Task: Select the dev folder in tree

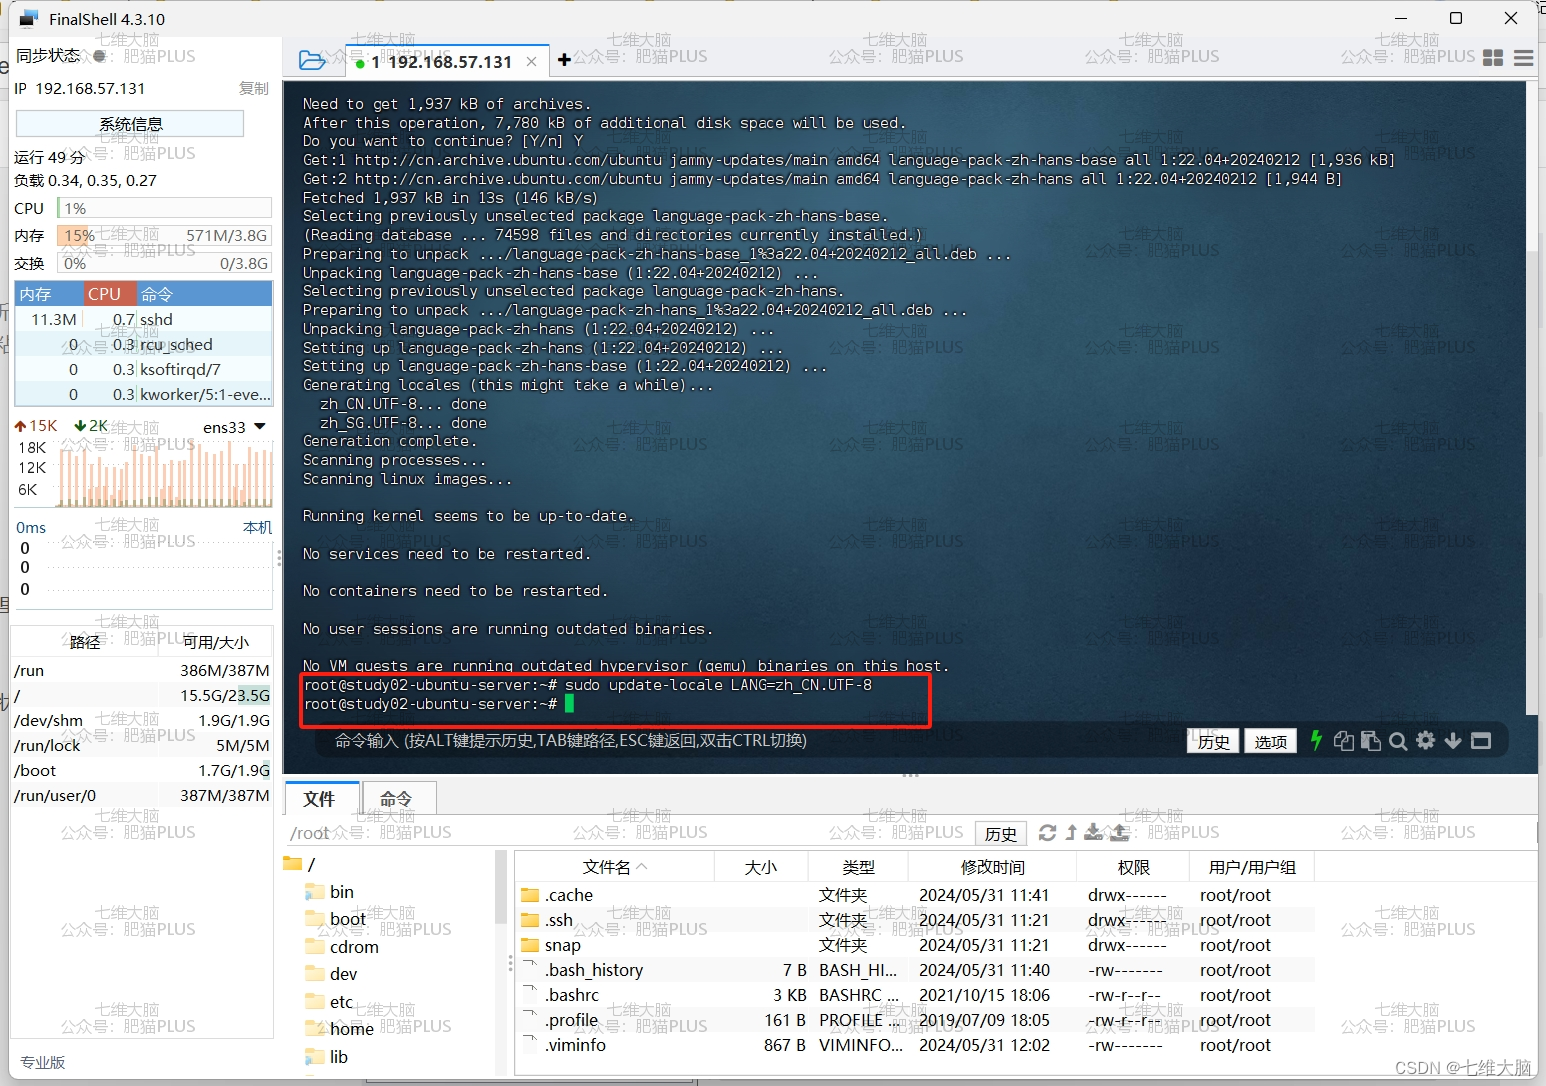Action: tap(331, 974)
